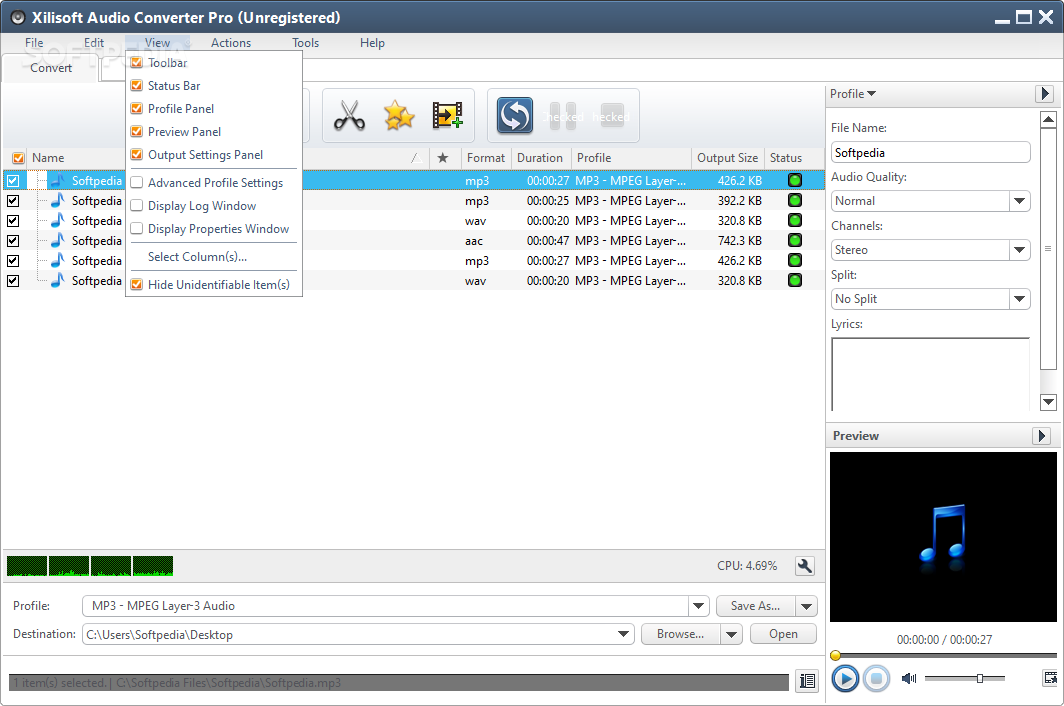The height and width of the screenshot is (706, 1064).
Task: Sort the list by Duration column
Action: (541, 158)
